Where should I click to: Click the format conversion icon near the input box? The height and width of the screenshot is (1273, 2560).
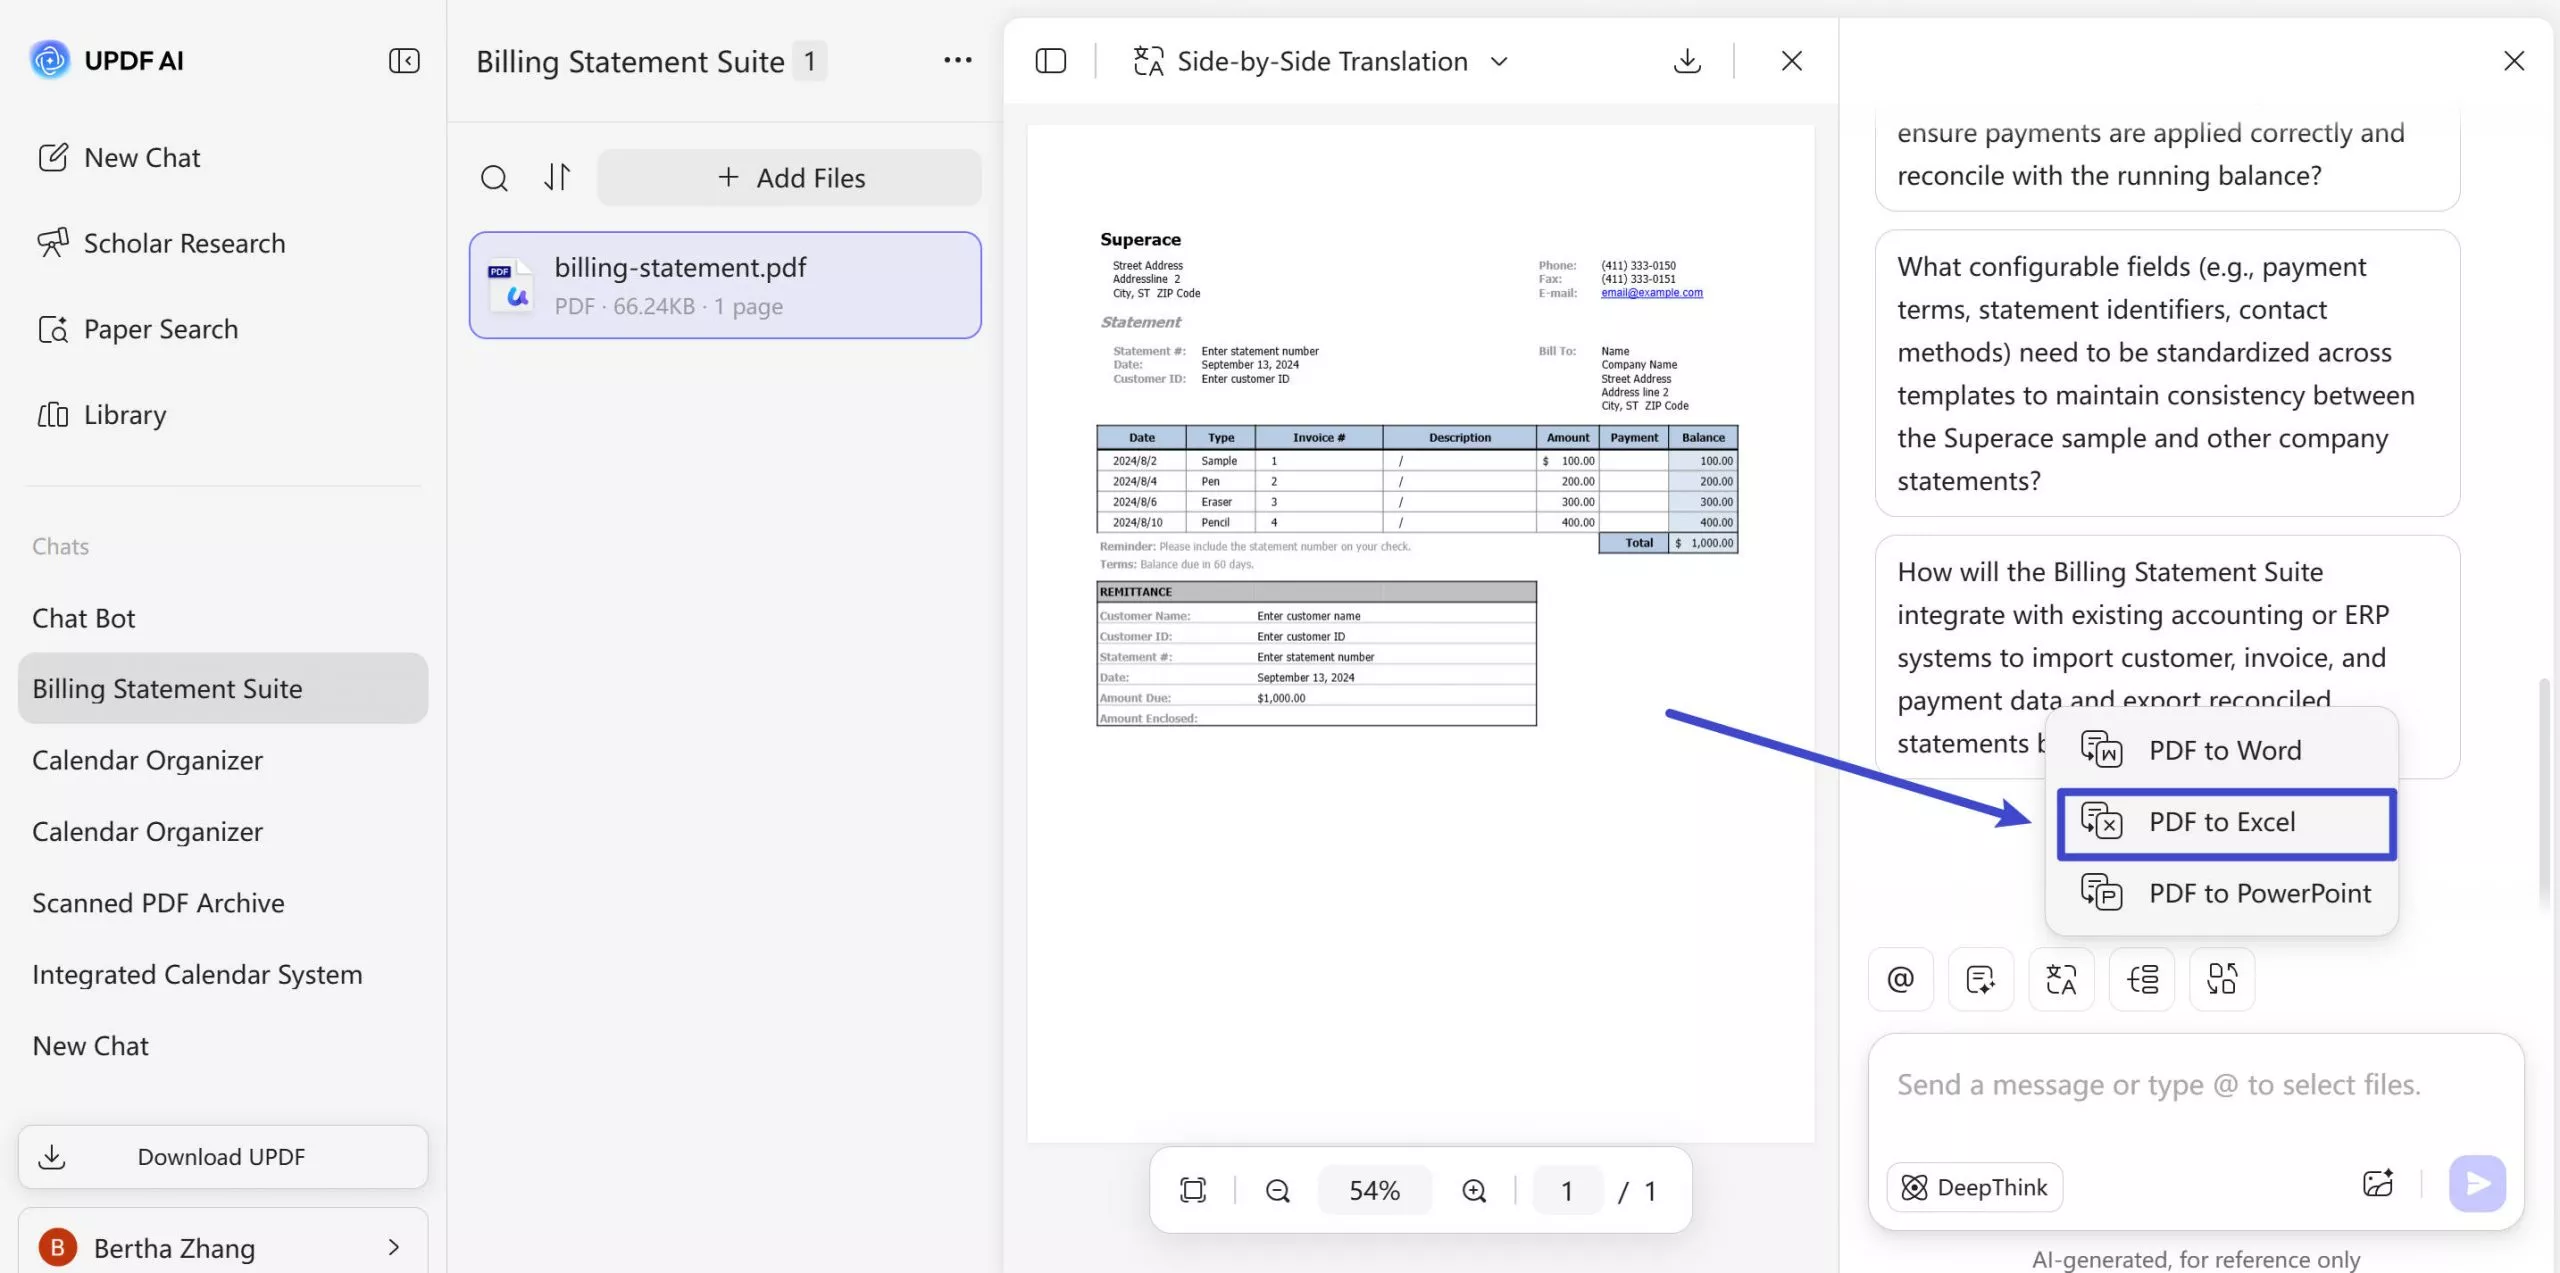pos(2220,979)
